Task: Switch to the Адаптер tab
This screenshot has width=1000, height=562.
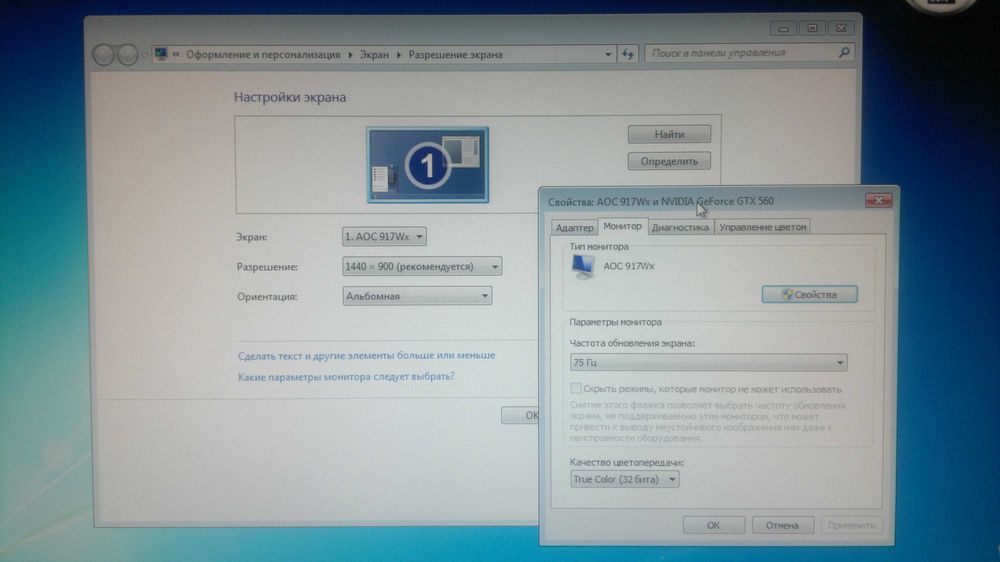Action: coord(574,228)
